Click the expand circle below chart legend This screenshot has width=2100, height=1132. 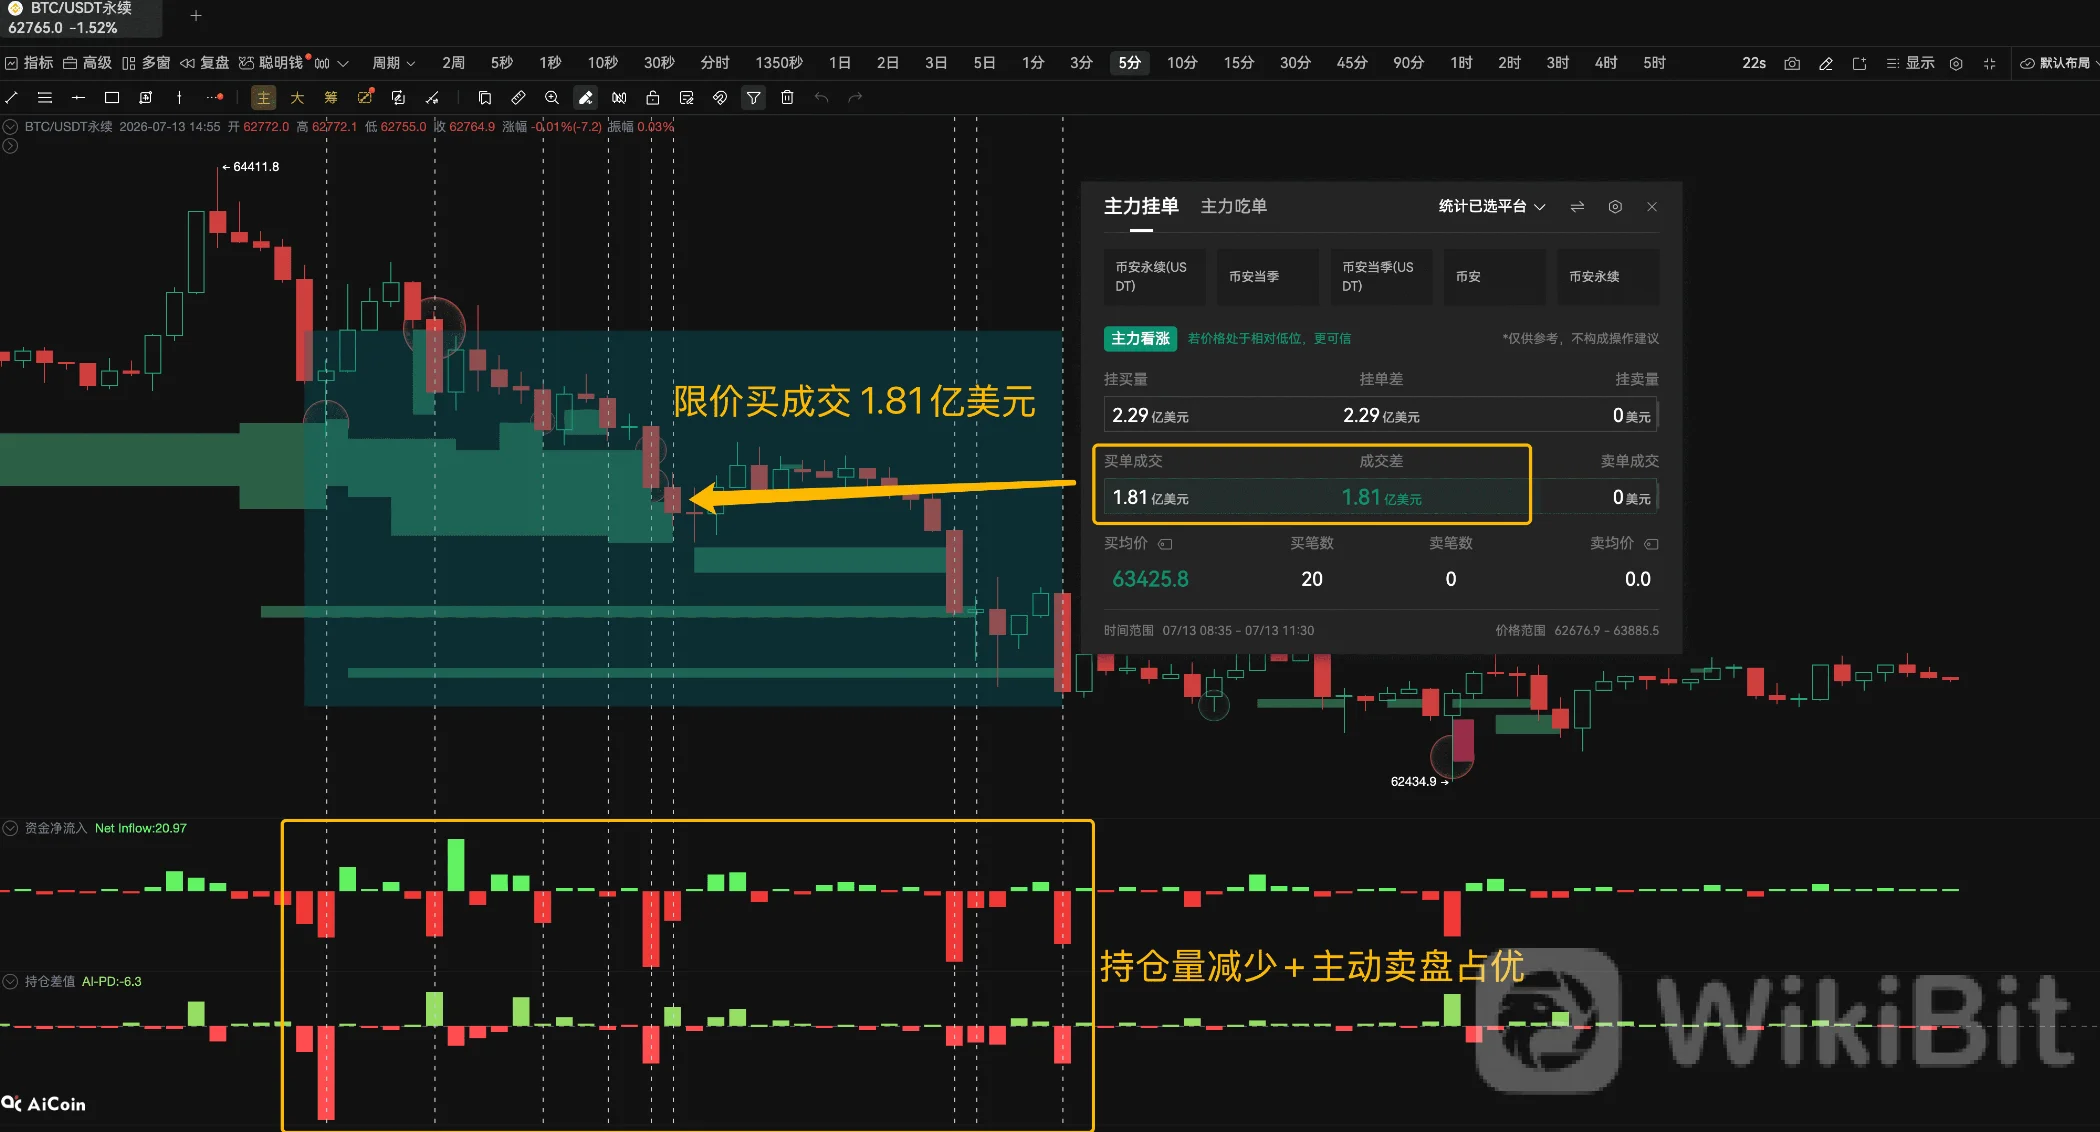[x=10, y=146]
